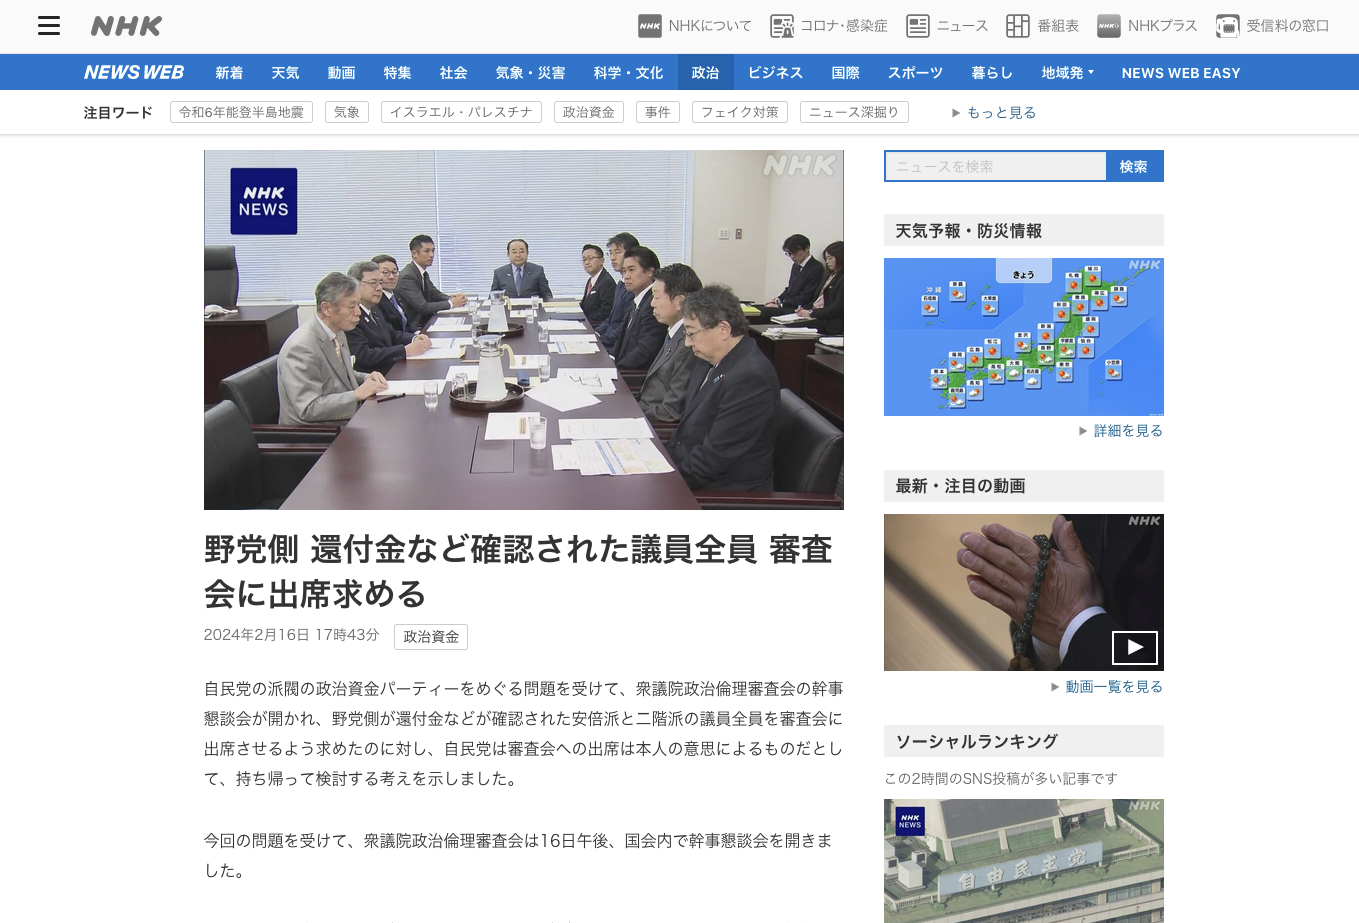
Task: Click the ニュースを検索 search field
Action: click(995, 167)
